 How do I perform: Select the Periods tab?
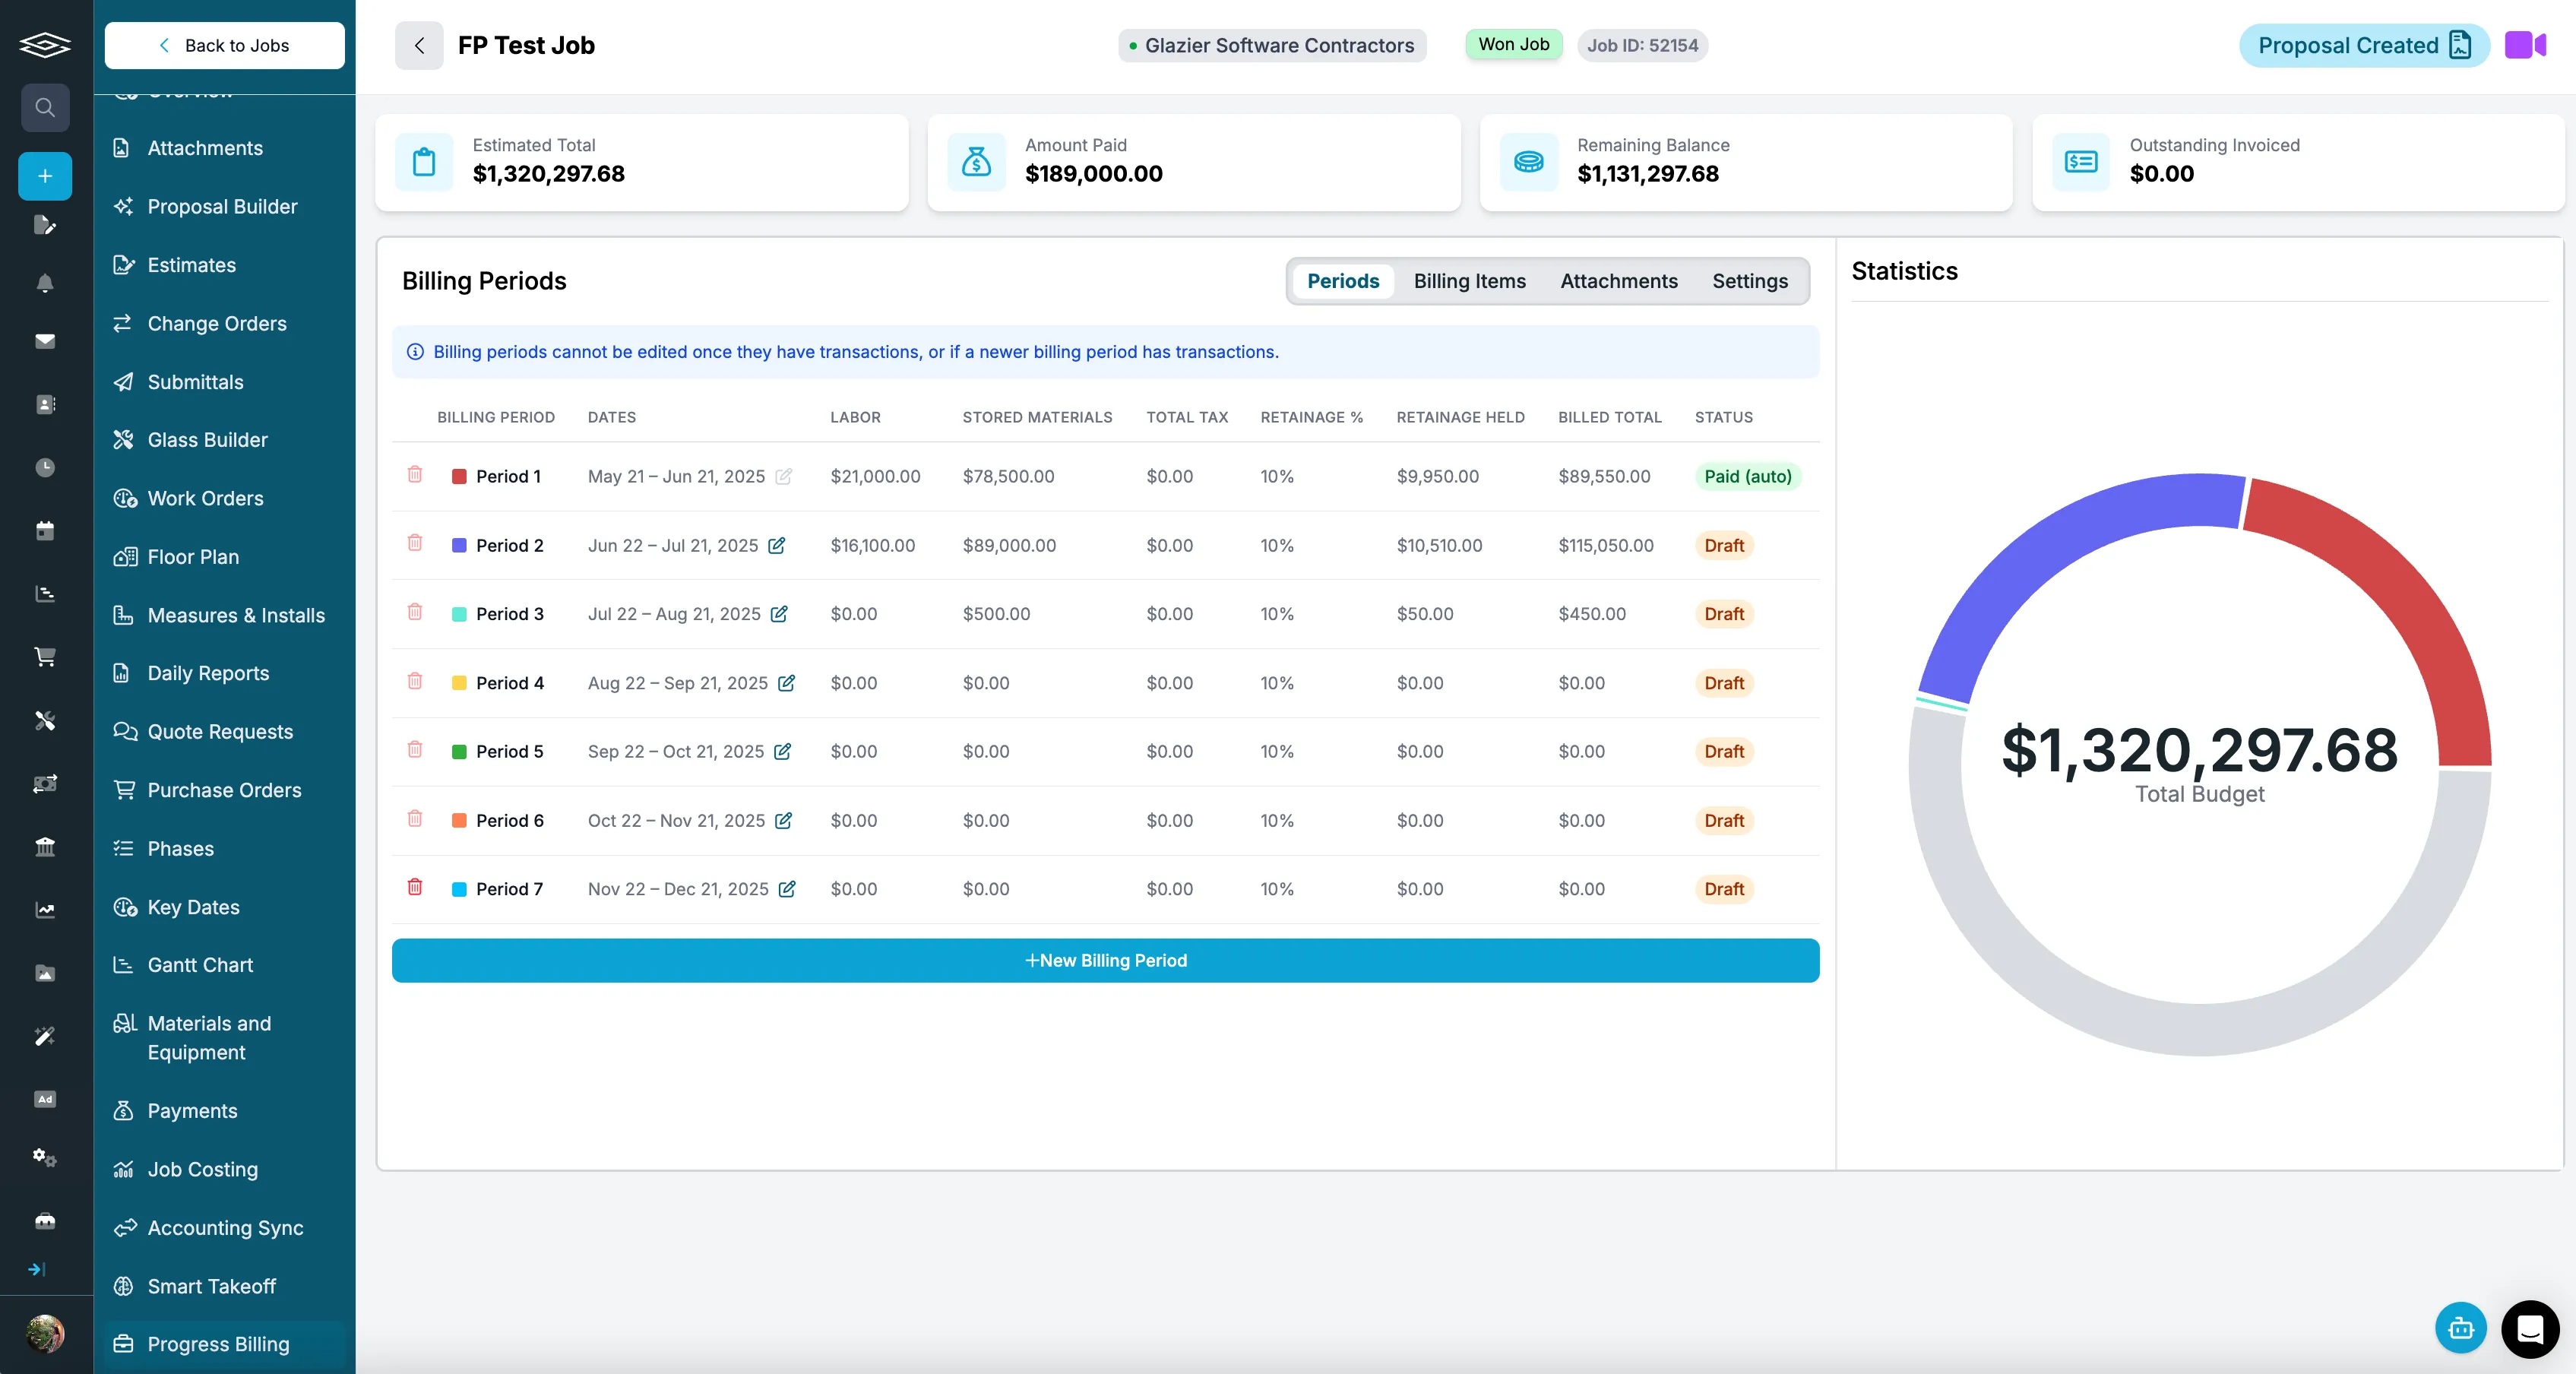1342,281
